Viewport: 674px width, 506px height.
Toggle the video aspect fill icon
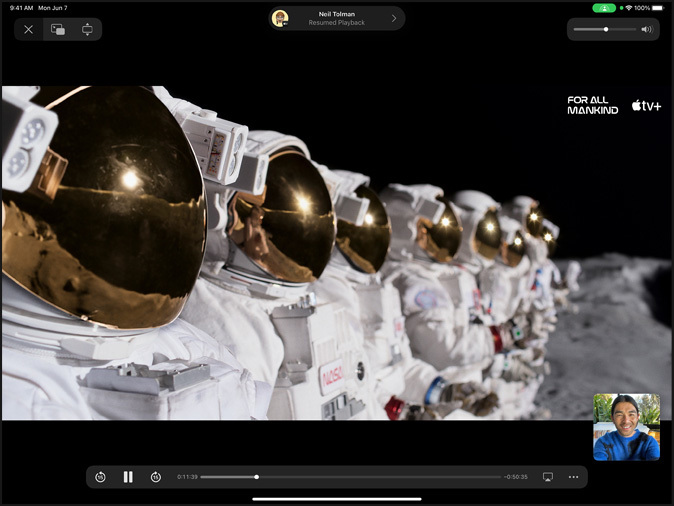click(x=87, y=29)
